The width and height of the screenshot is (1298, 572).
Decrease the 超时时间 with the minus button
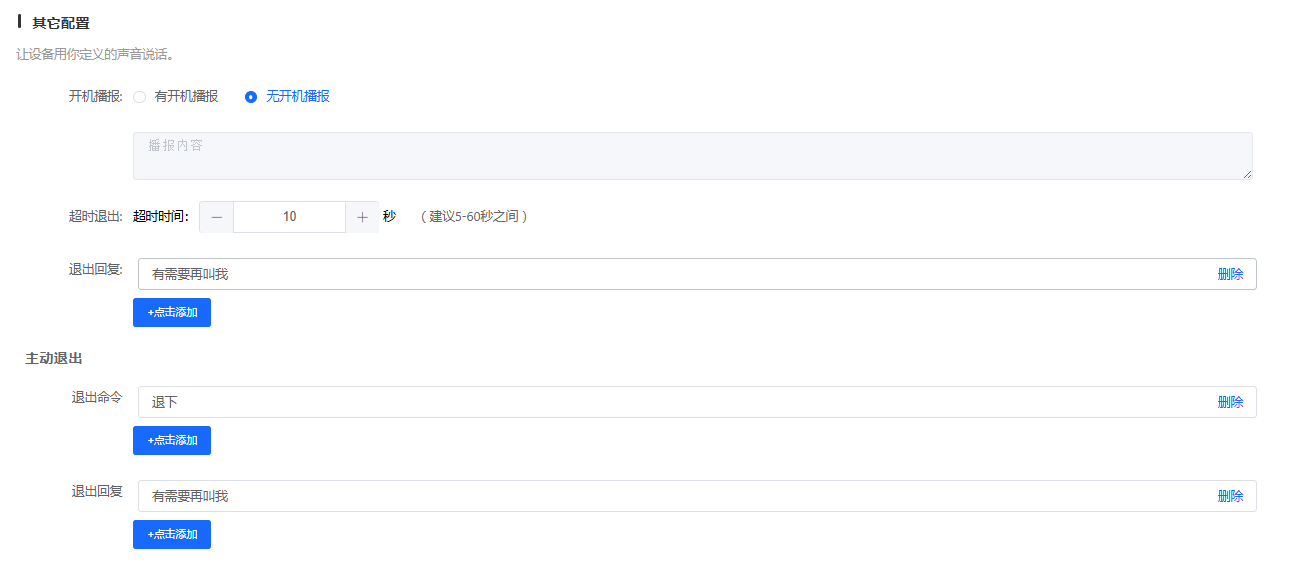[x=217, y=217]
